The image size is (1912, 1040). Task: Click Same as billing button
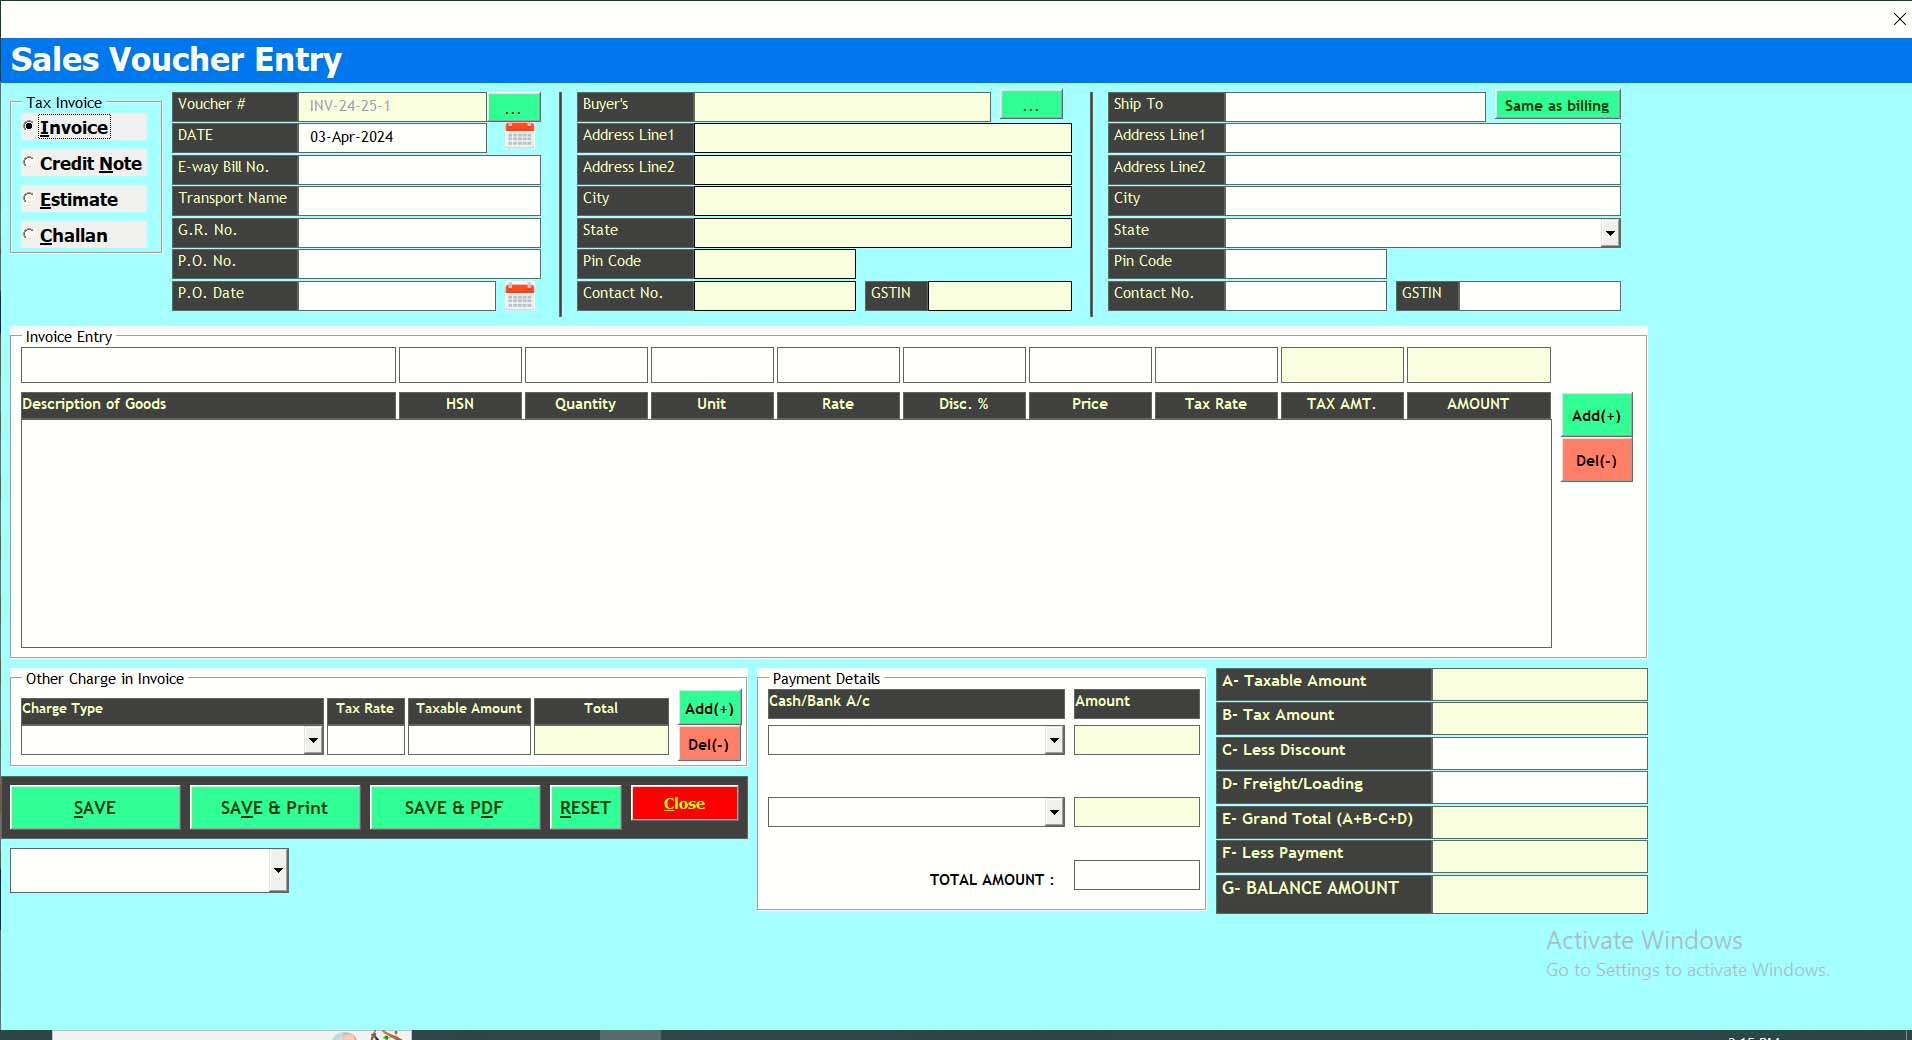click(1556, 106)
